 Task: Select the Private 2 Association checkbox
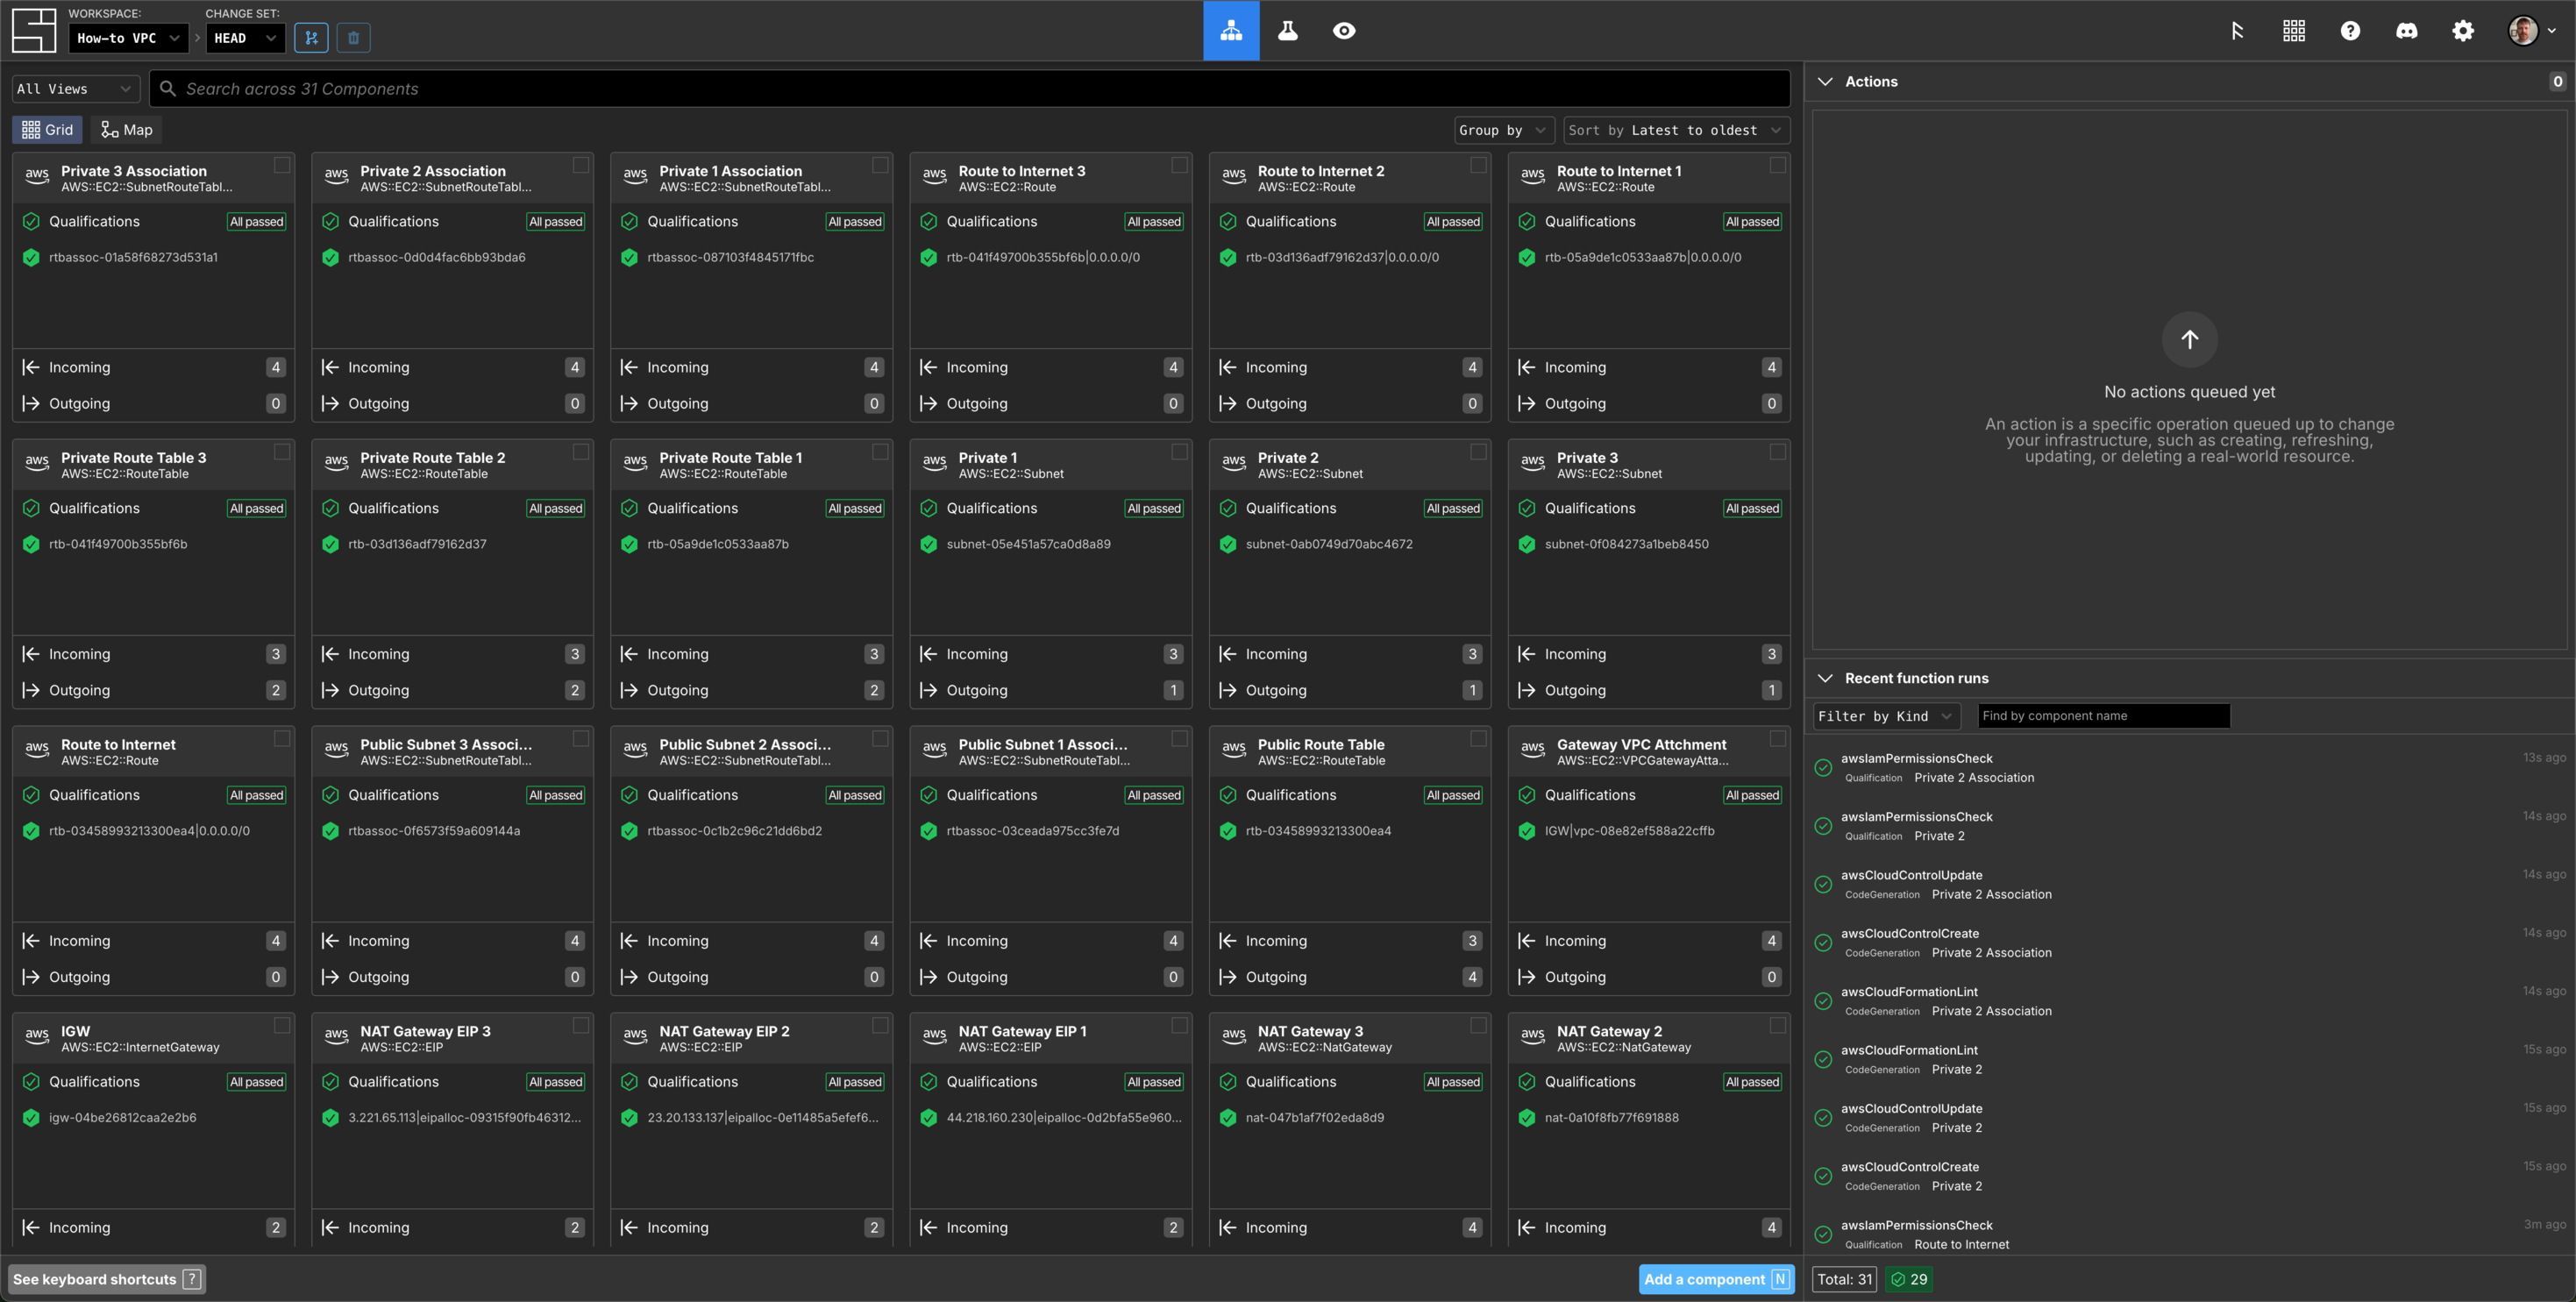click(x=580, y=165)
